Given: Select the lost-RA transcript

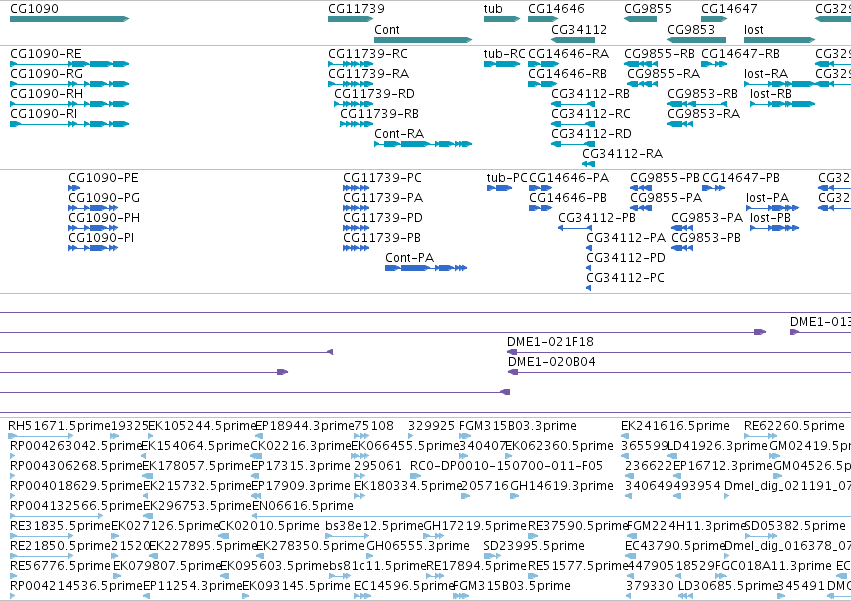Looking at the screenshot, I should coord(779,84).
